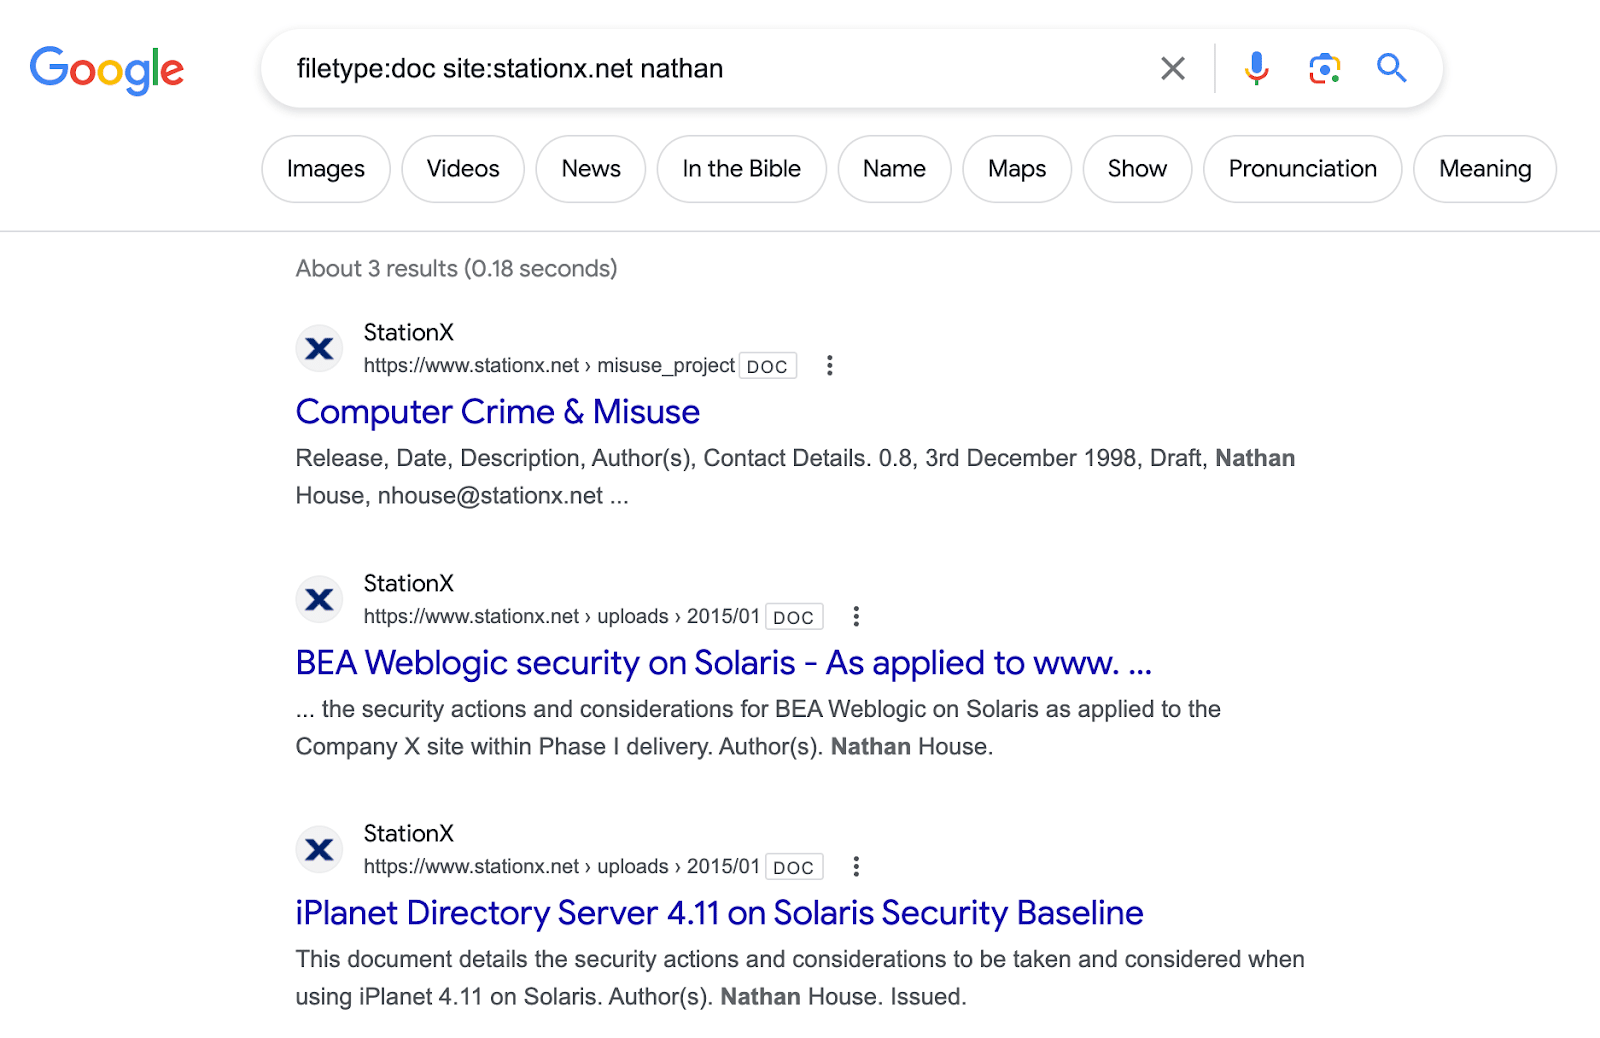
Task: Select the Name filter chip
Action: click(x=894, y=169)
